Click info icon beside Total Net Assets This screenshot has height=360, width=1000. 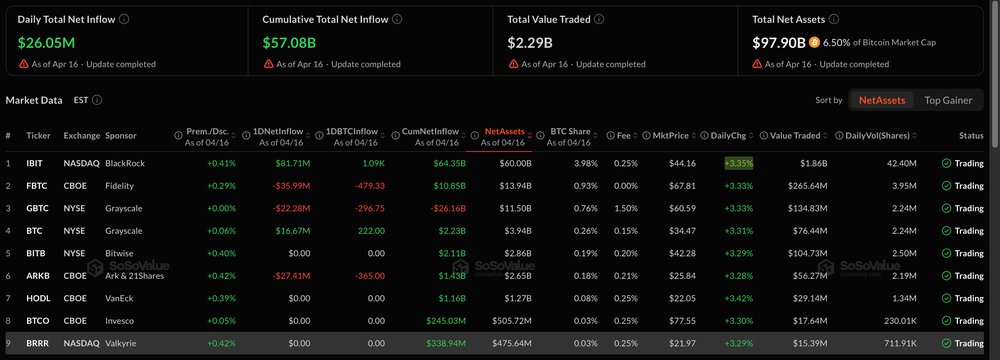coord(835,19)
